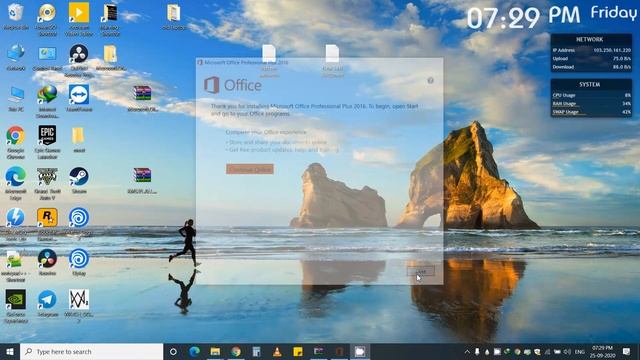Click the Continue Online button in Office dialog
The height and width of the screenshot is (360, 640).
pyautogui.click(x=250, y=169)
